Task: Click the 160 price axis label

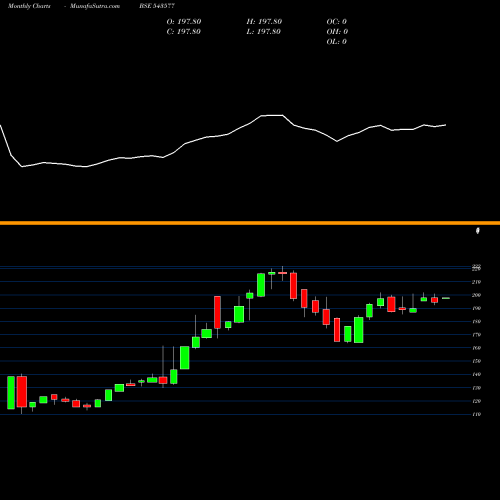Action: coord(476,348)
